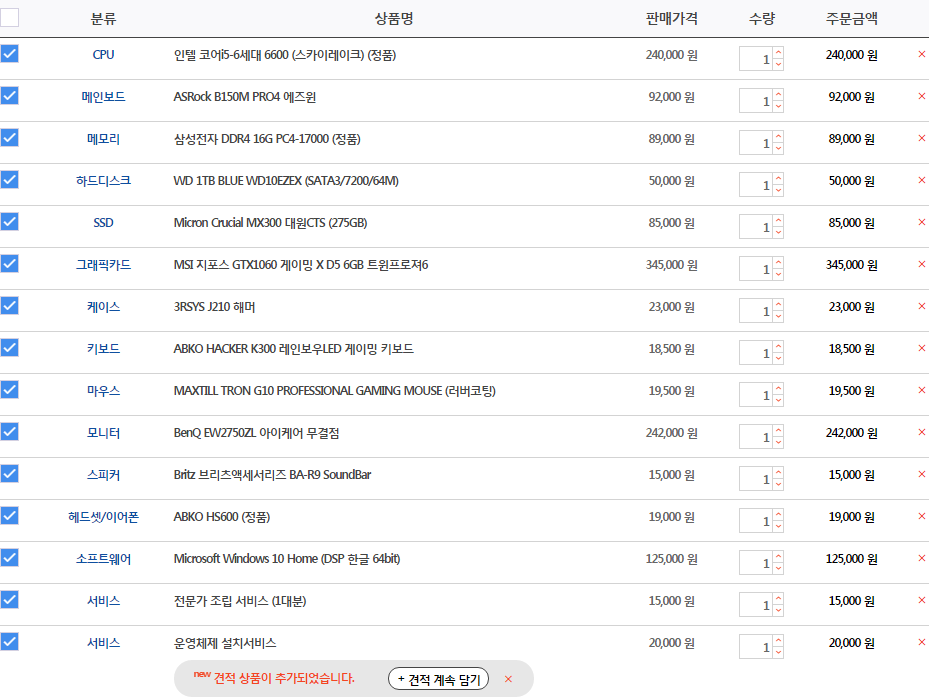Remove the 전문가 조립 서비스 row via red X
This screenshot has width=929, height=698.
point(921,600)
